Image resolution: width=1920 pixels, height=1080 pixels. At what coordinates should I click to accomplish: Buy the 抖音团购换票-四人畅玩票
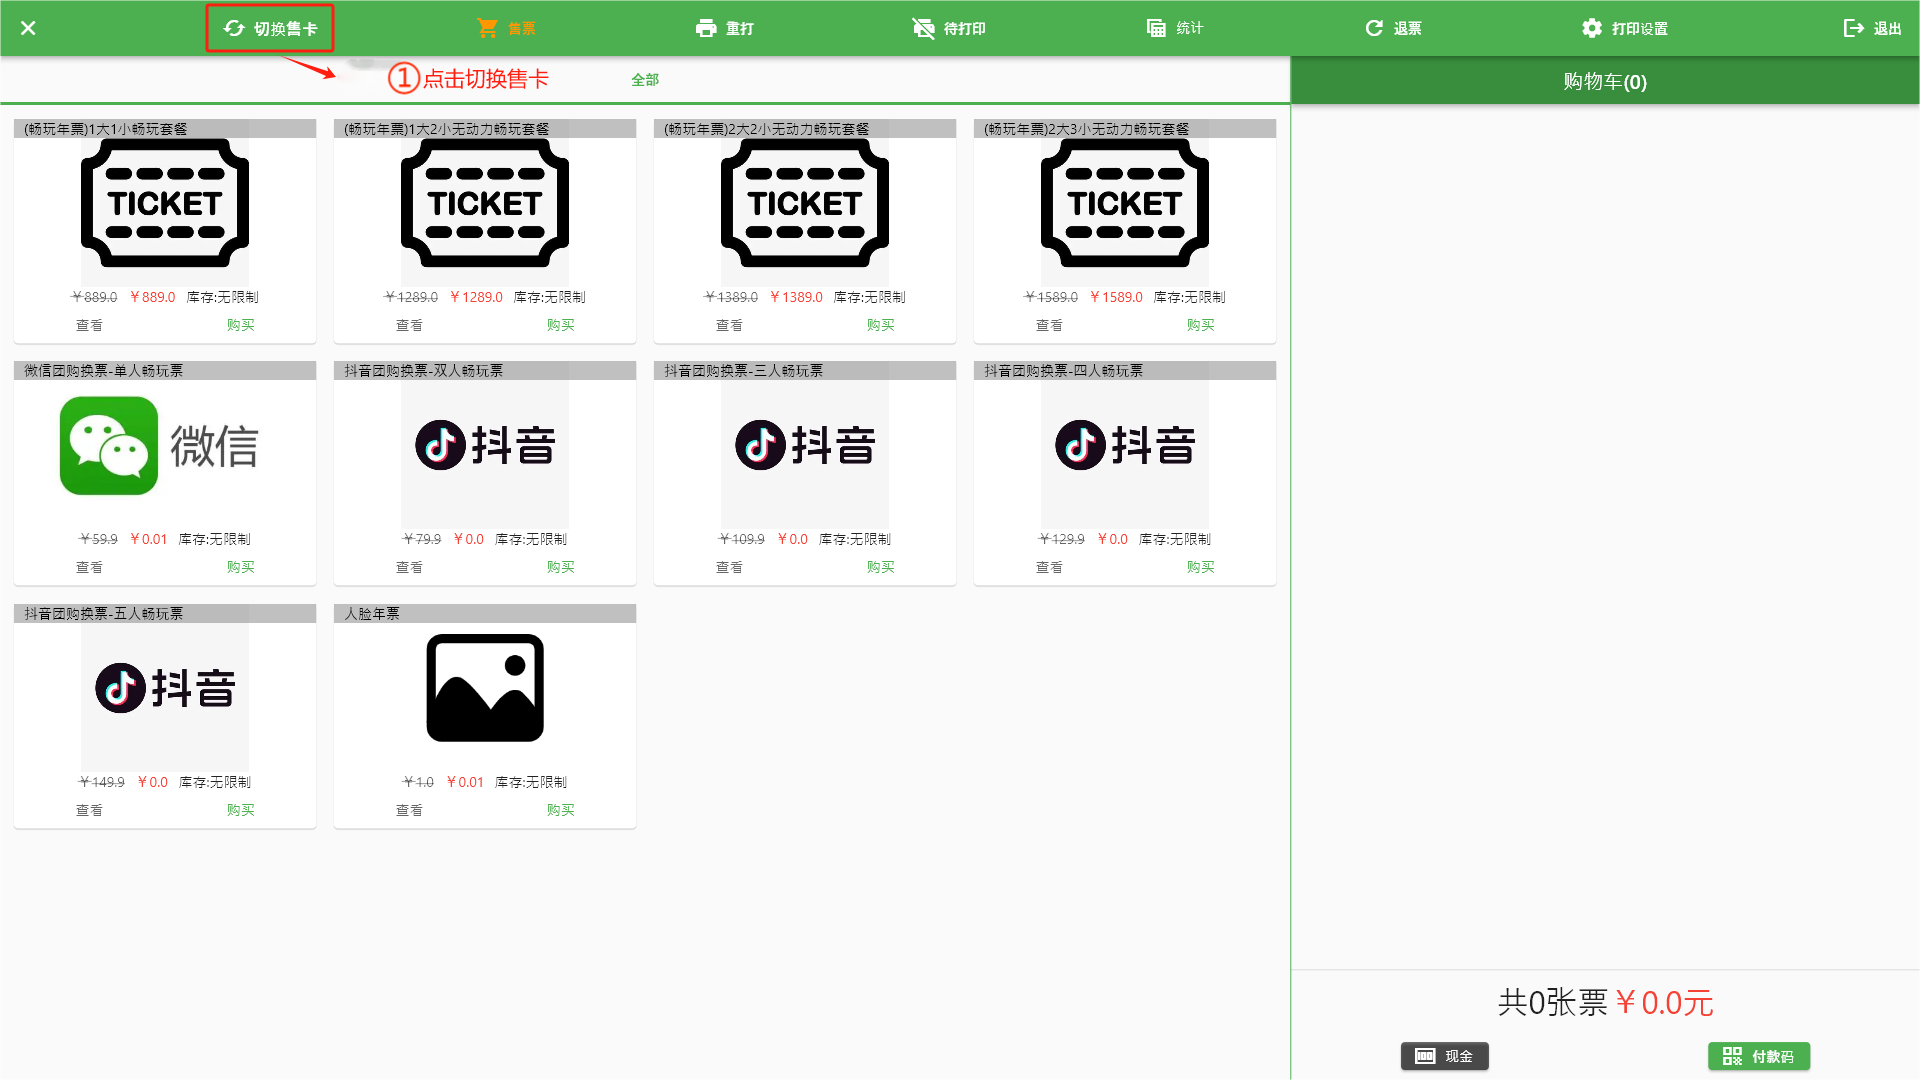[1200, 567]
